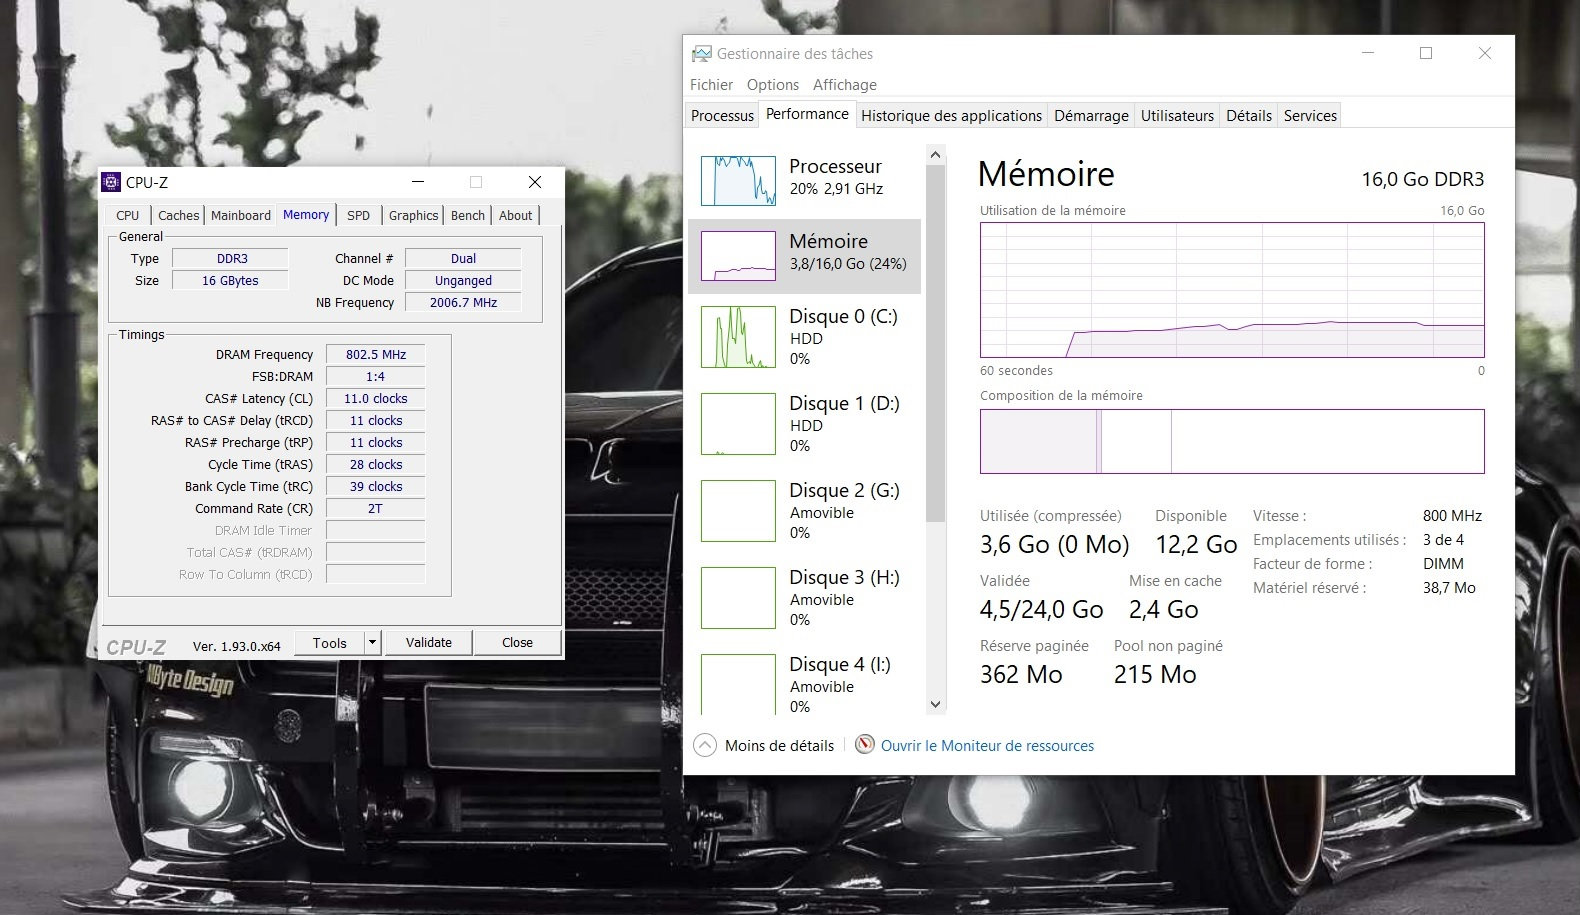Viewport: 1580px width, 915px height.
Task: Click the memory composition bar
Action: pos(1231,441)
